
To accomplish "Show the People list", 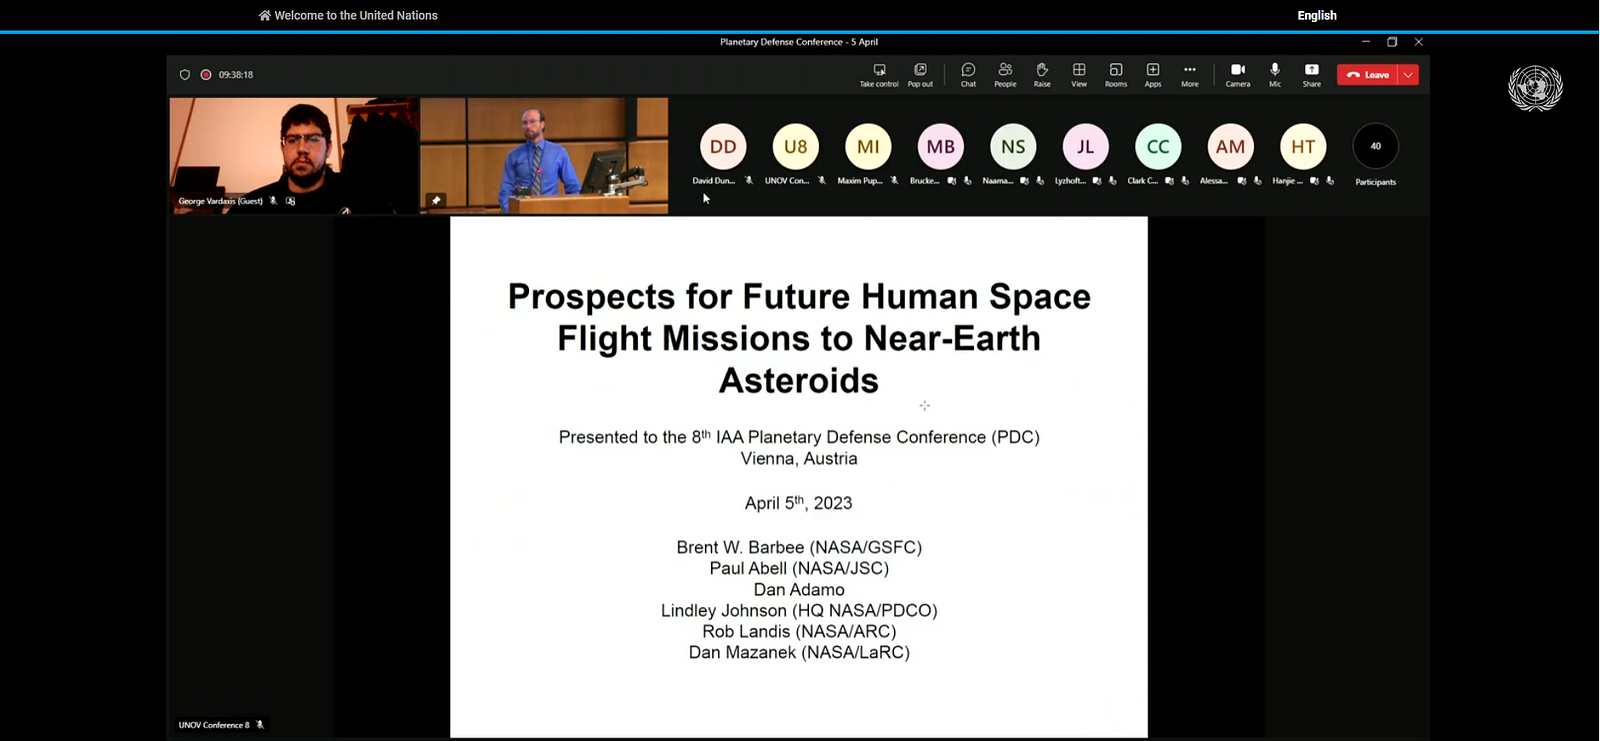I will (1005, 75).
